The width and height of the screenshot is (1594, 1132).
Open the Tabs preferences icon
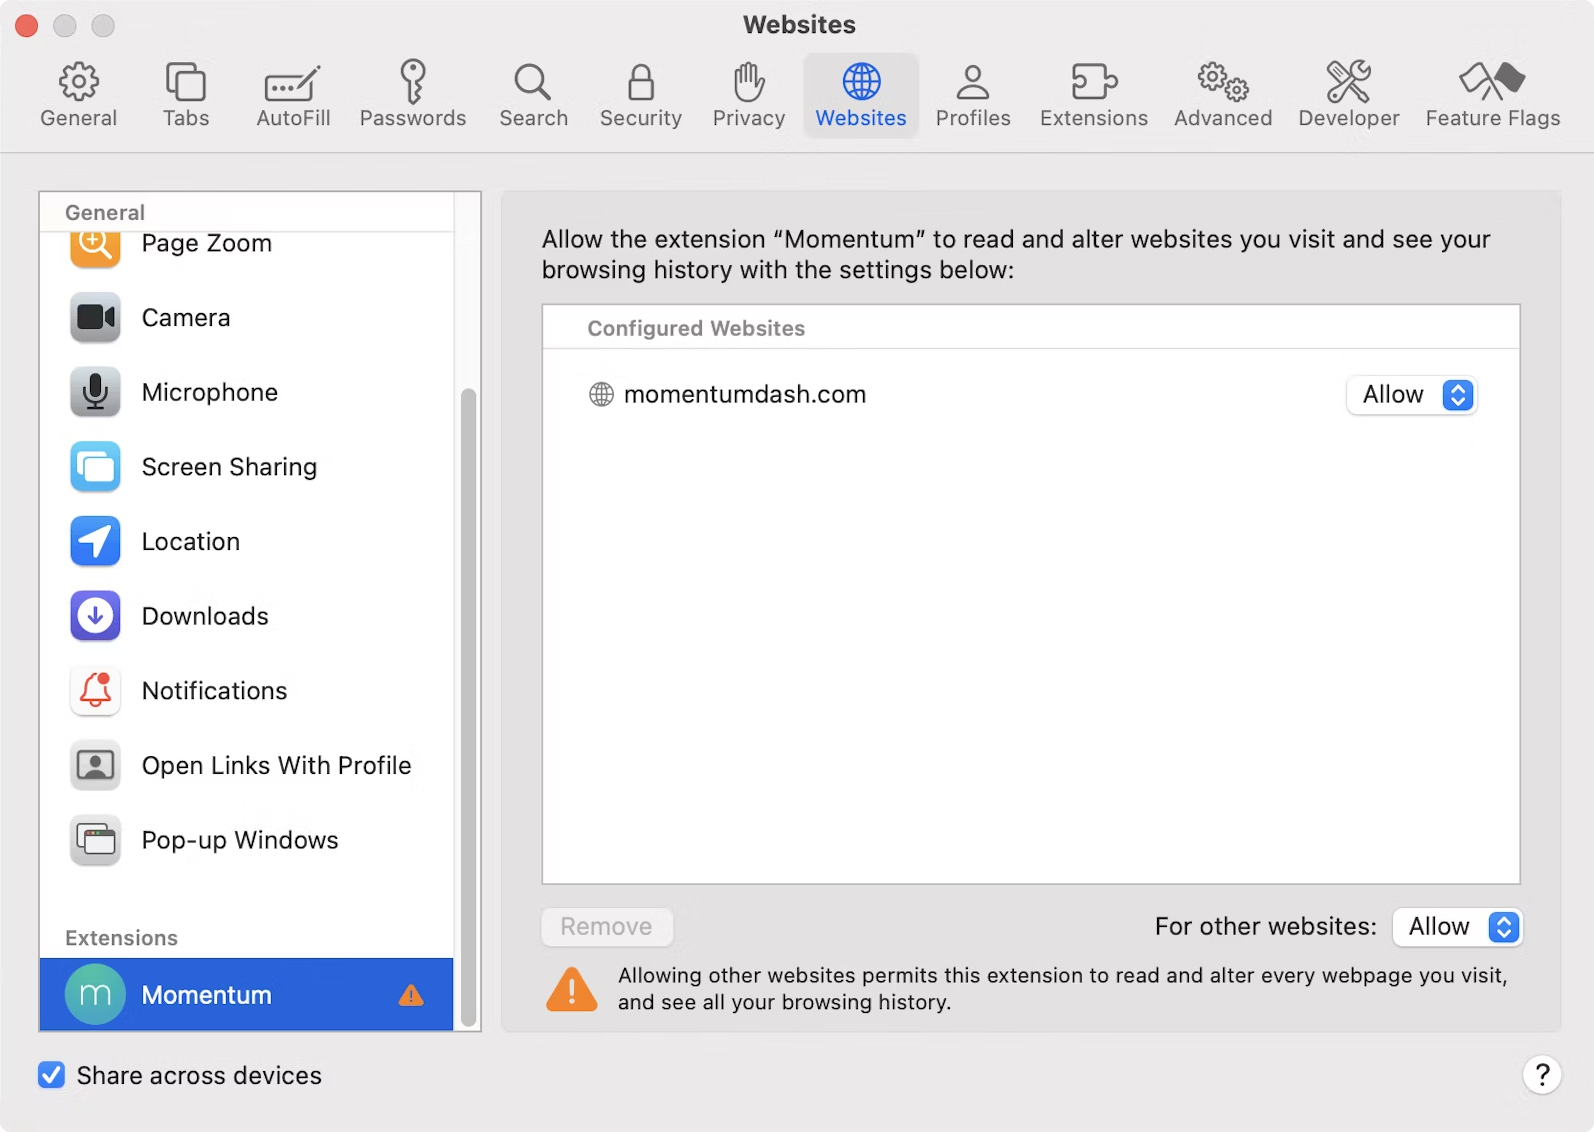(x=186, y=82)
